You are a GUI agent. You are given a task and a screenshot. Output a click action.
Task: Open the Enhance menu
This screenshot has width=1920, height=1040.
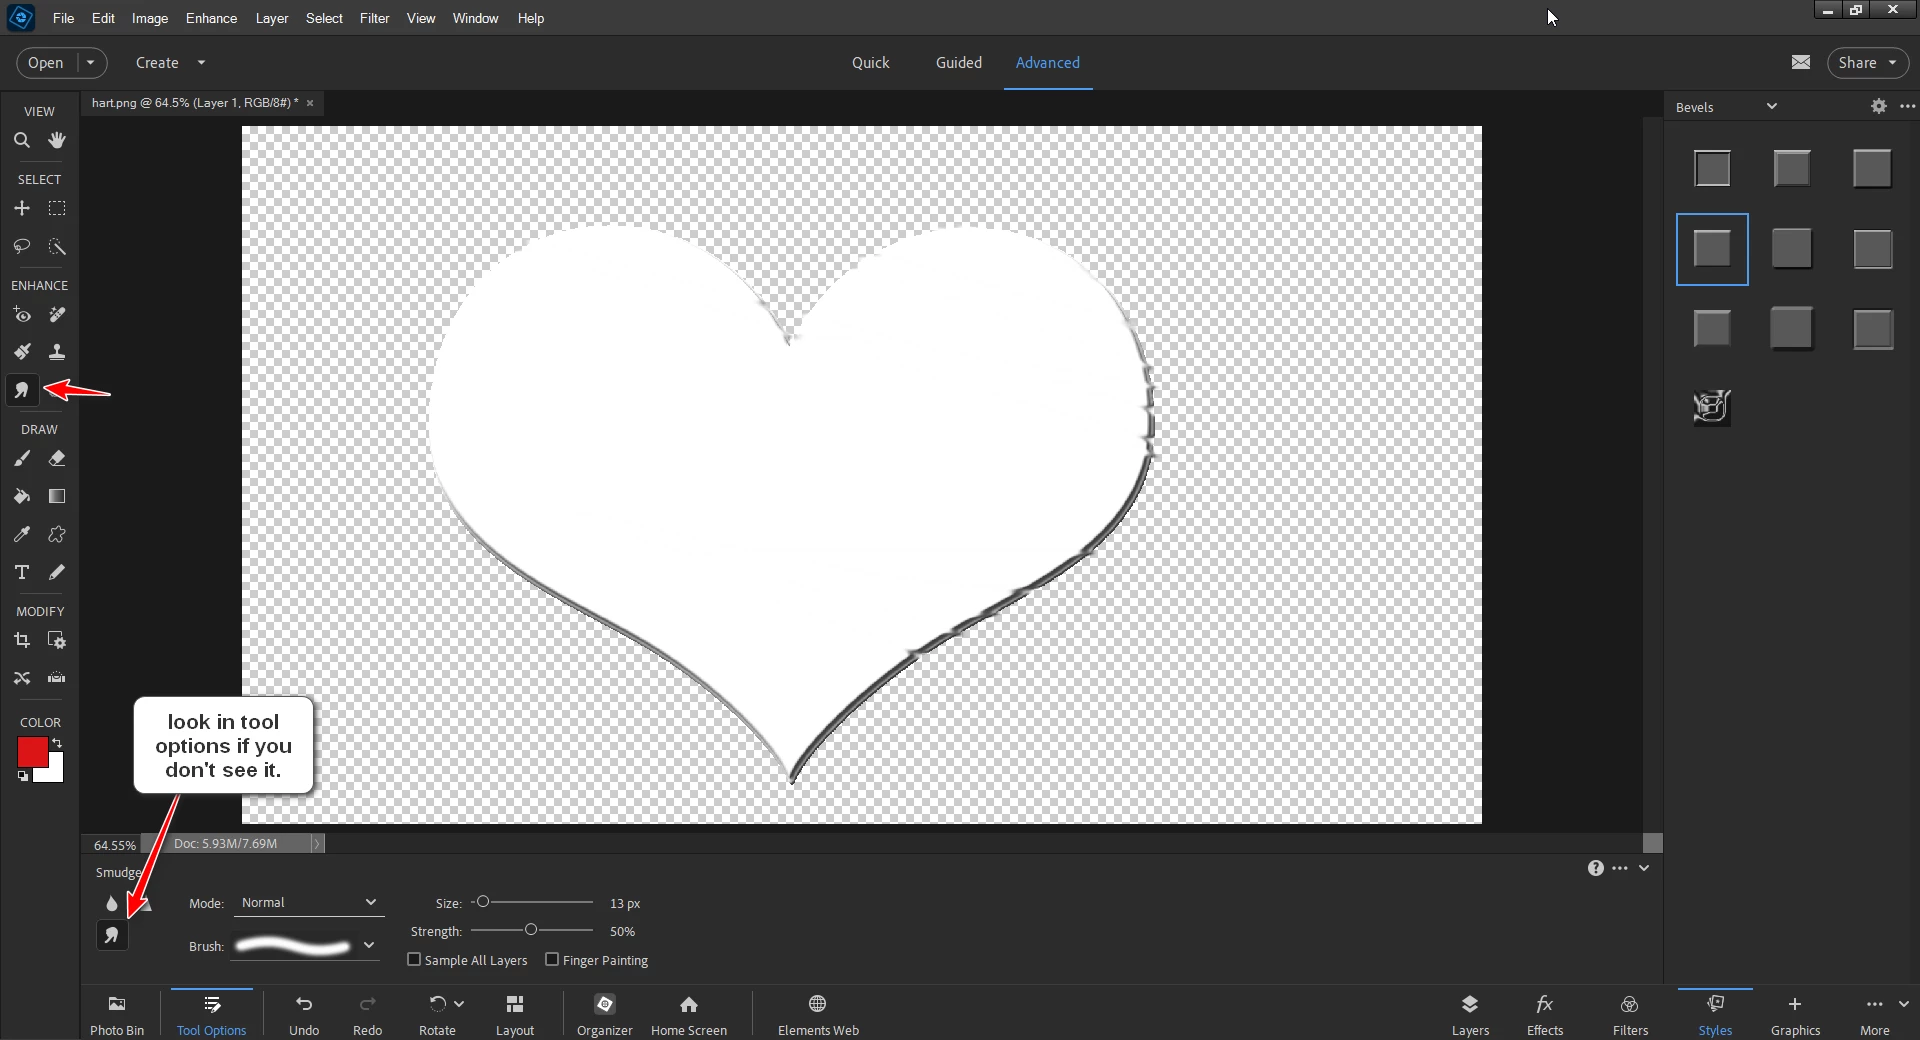211,18
